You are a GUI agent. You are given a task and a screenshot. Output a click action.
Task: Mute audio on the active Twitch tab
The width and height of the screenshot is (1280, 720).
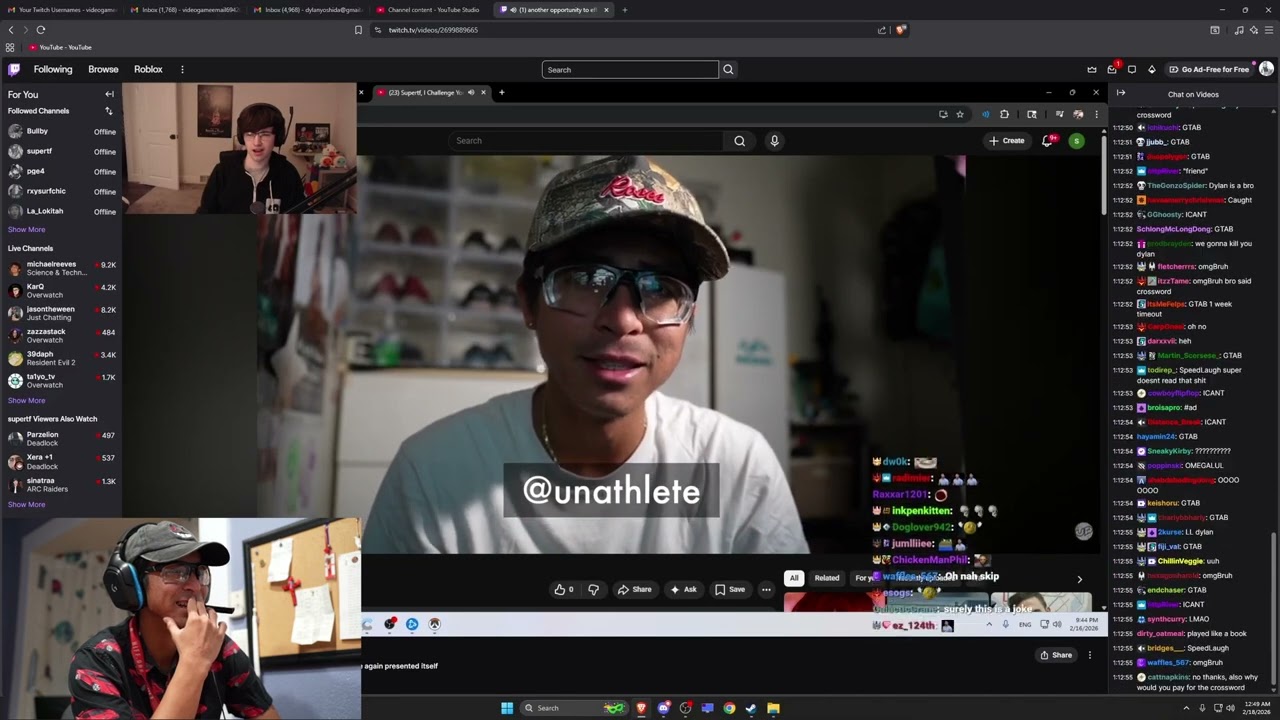[513, 10]
